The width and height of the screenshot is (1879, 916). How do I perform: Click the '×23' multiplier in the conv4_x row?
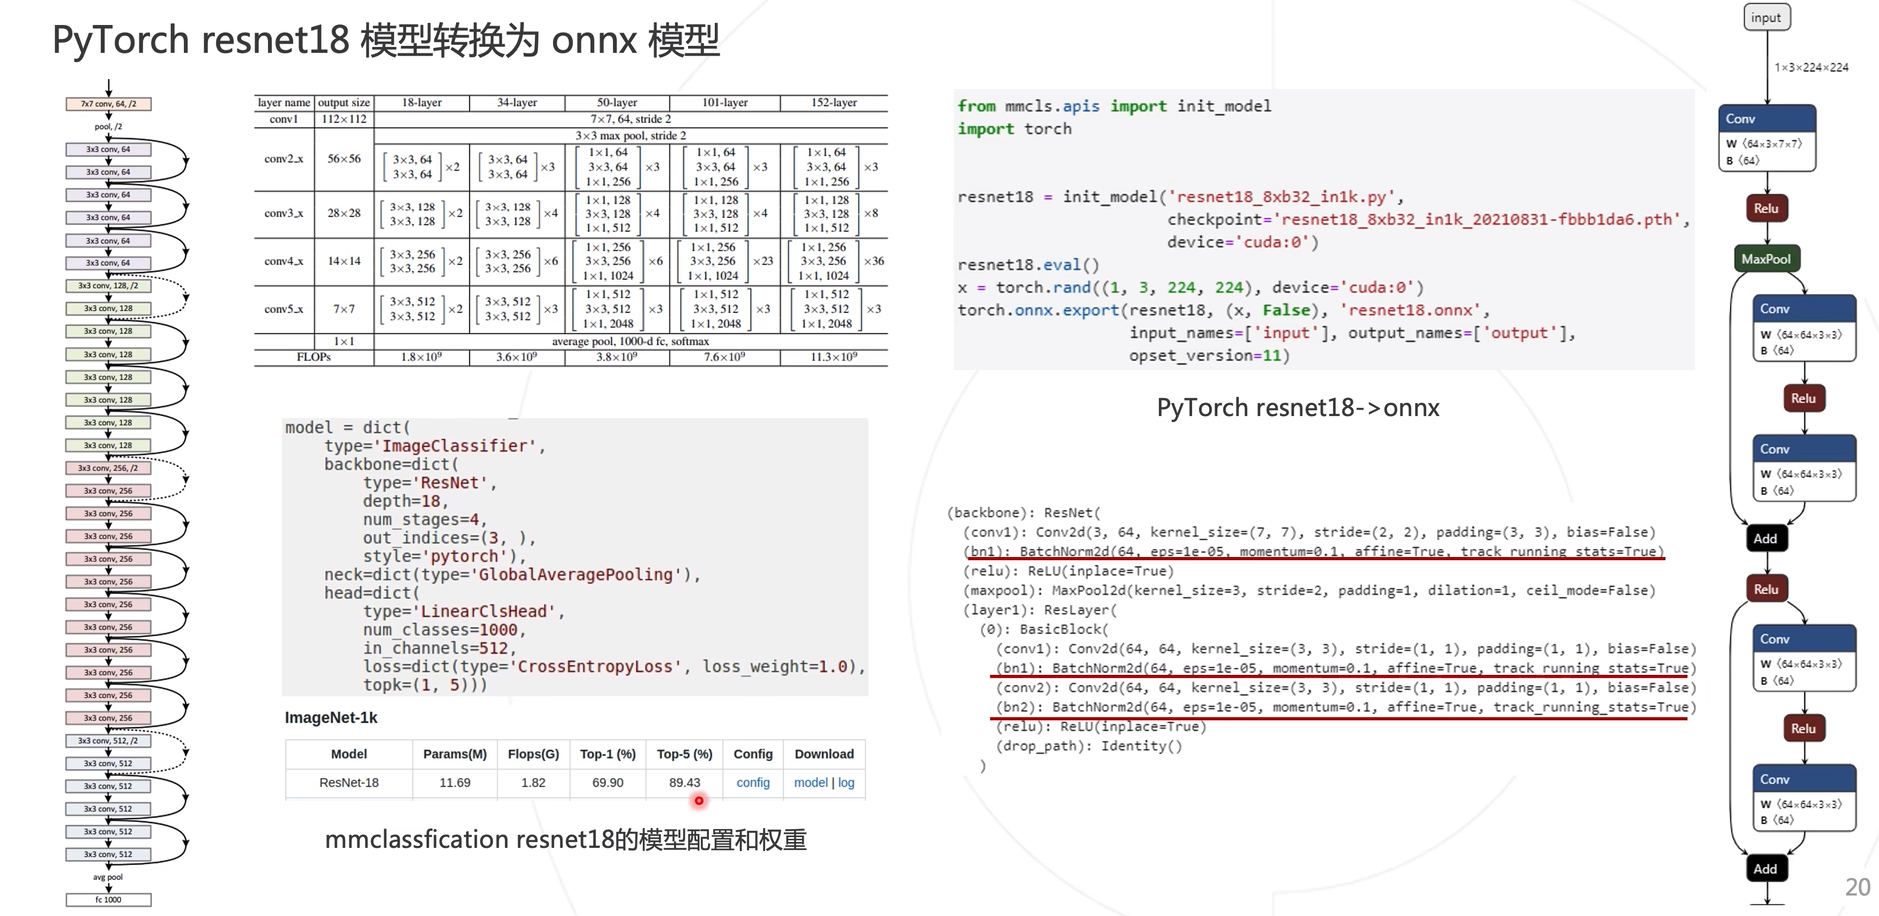[763, 261]
